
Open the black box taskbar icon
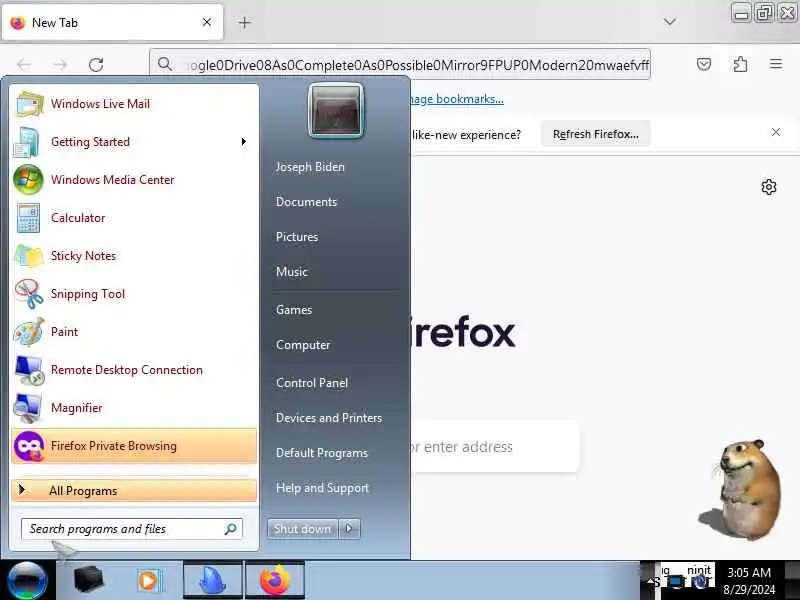[x=89, y=580]
